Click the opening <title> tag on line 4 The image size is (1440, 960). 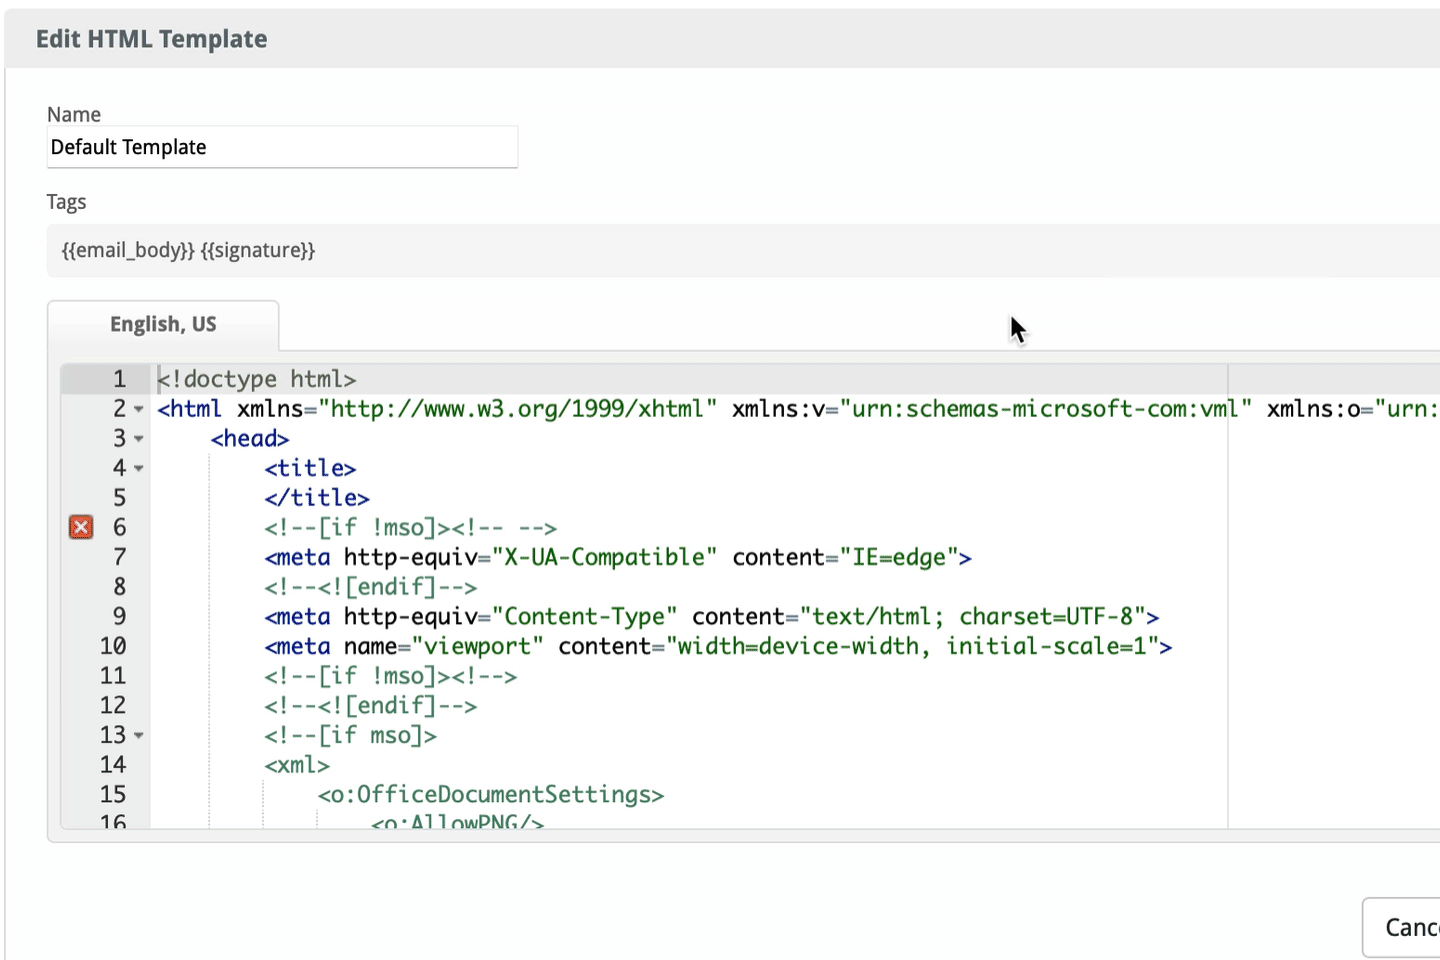(310, 468)
